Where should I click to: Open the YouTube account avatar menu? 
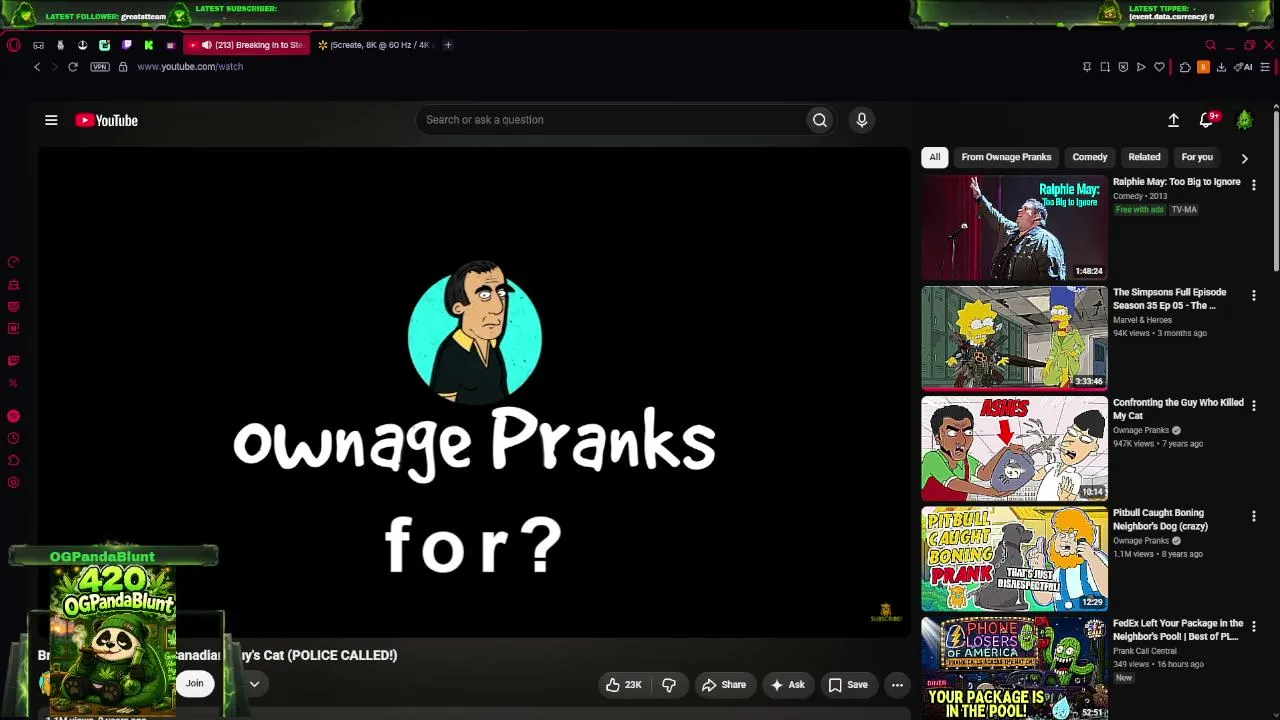pos(1245,120)
